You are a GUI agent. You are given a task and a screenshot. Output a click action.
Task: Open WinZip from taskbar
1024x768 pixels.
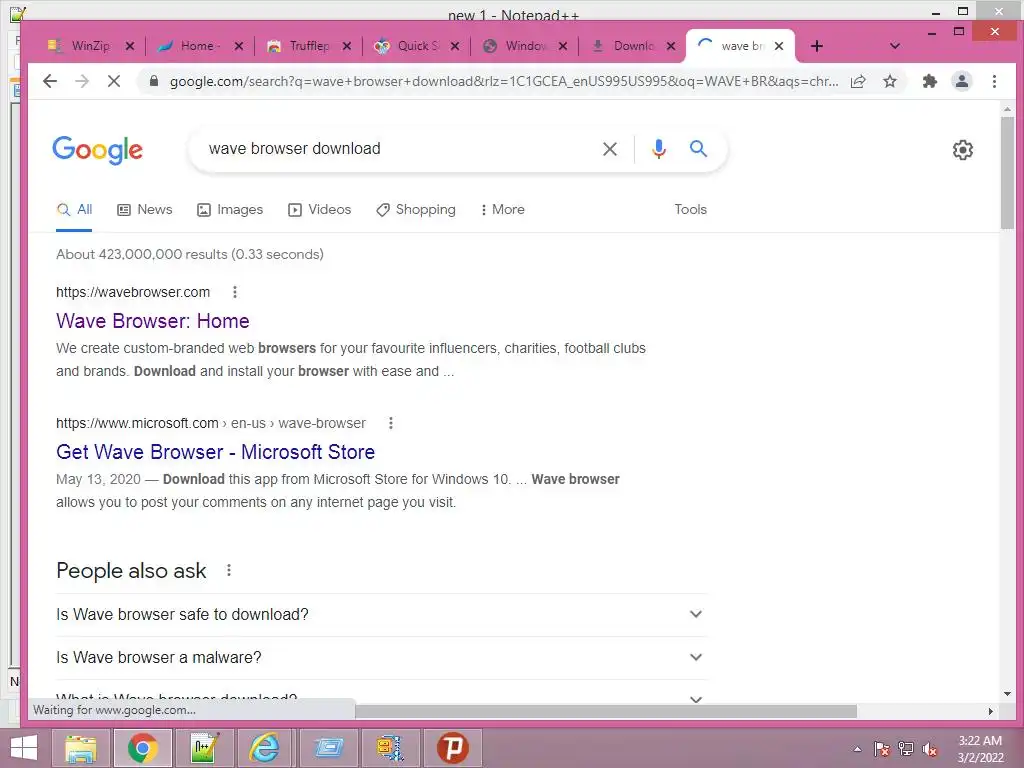(390, 748)
